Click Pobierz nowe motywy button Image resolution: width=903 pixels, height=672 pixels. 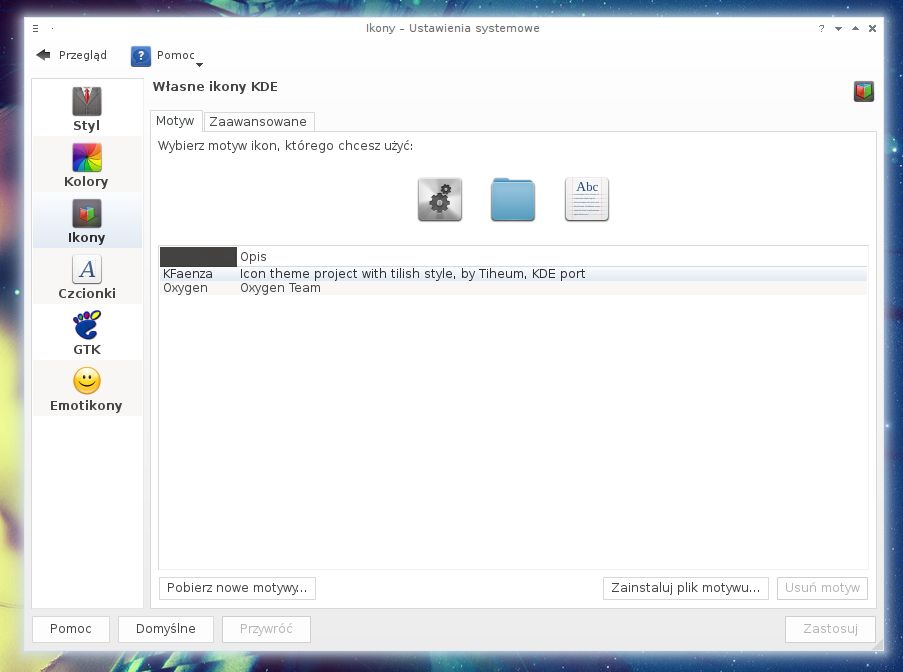click(x=237, y=588)
